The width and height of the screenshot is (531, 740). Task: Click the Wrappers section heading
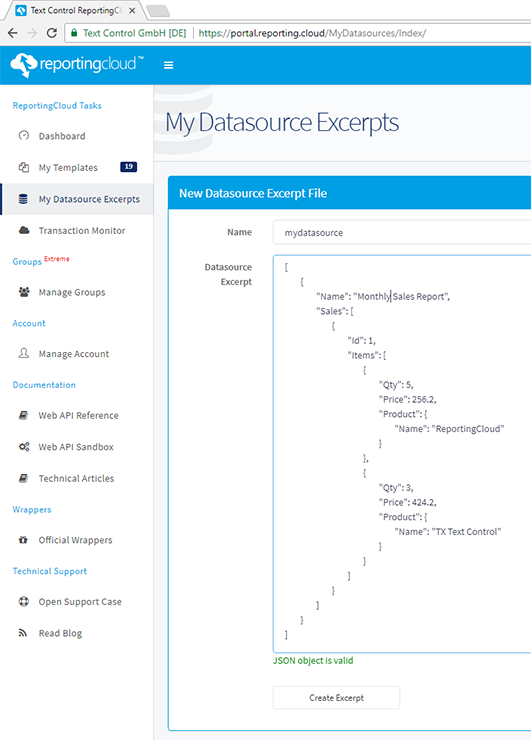(32, 510)
